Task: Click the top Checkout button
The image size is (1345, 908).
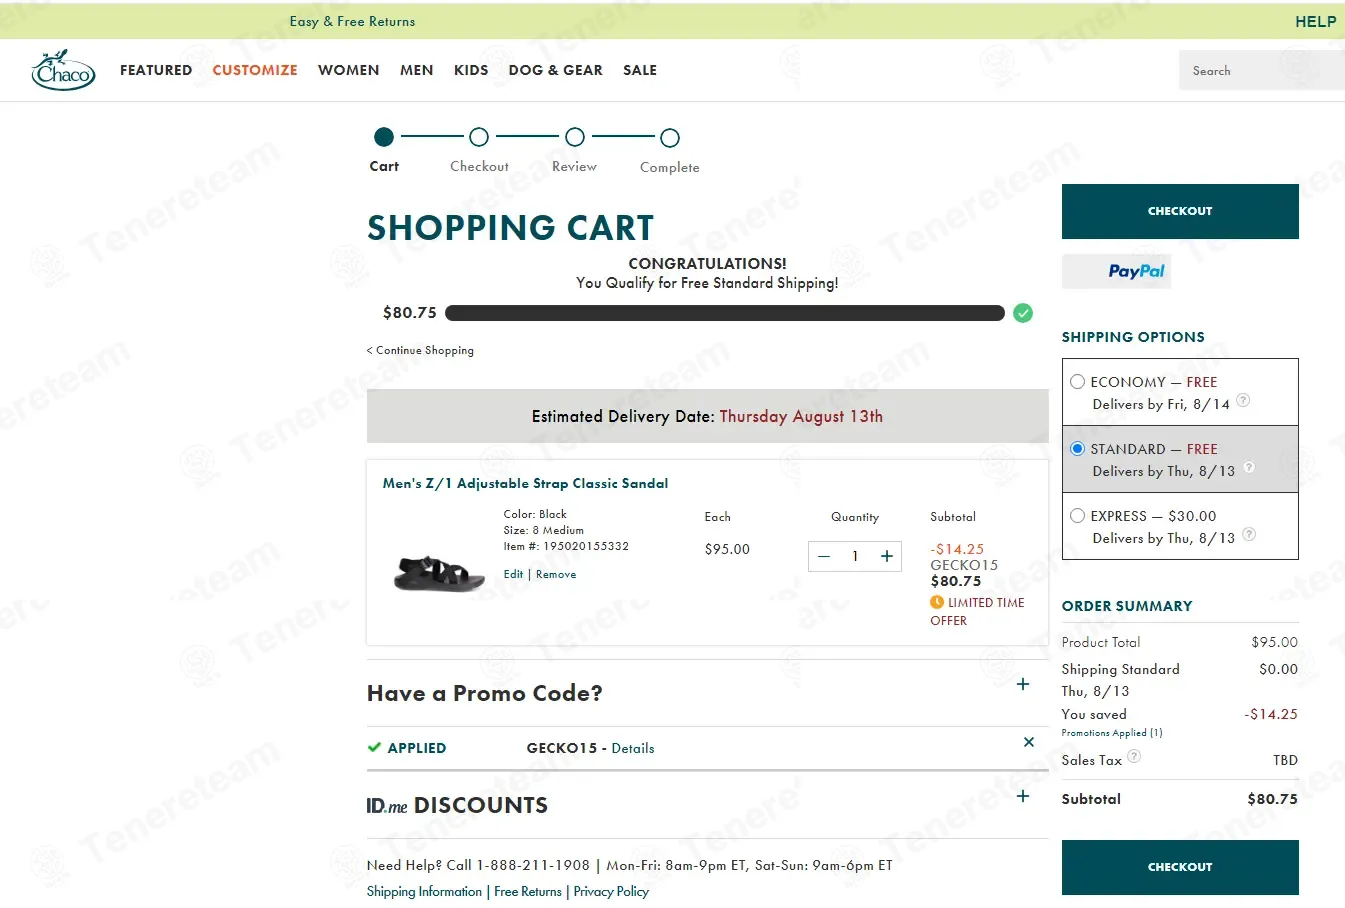Action: [1180, 211]
